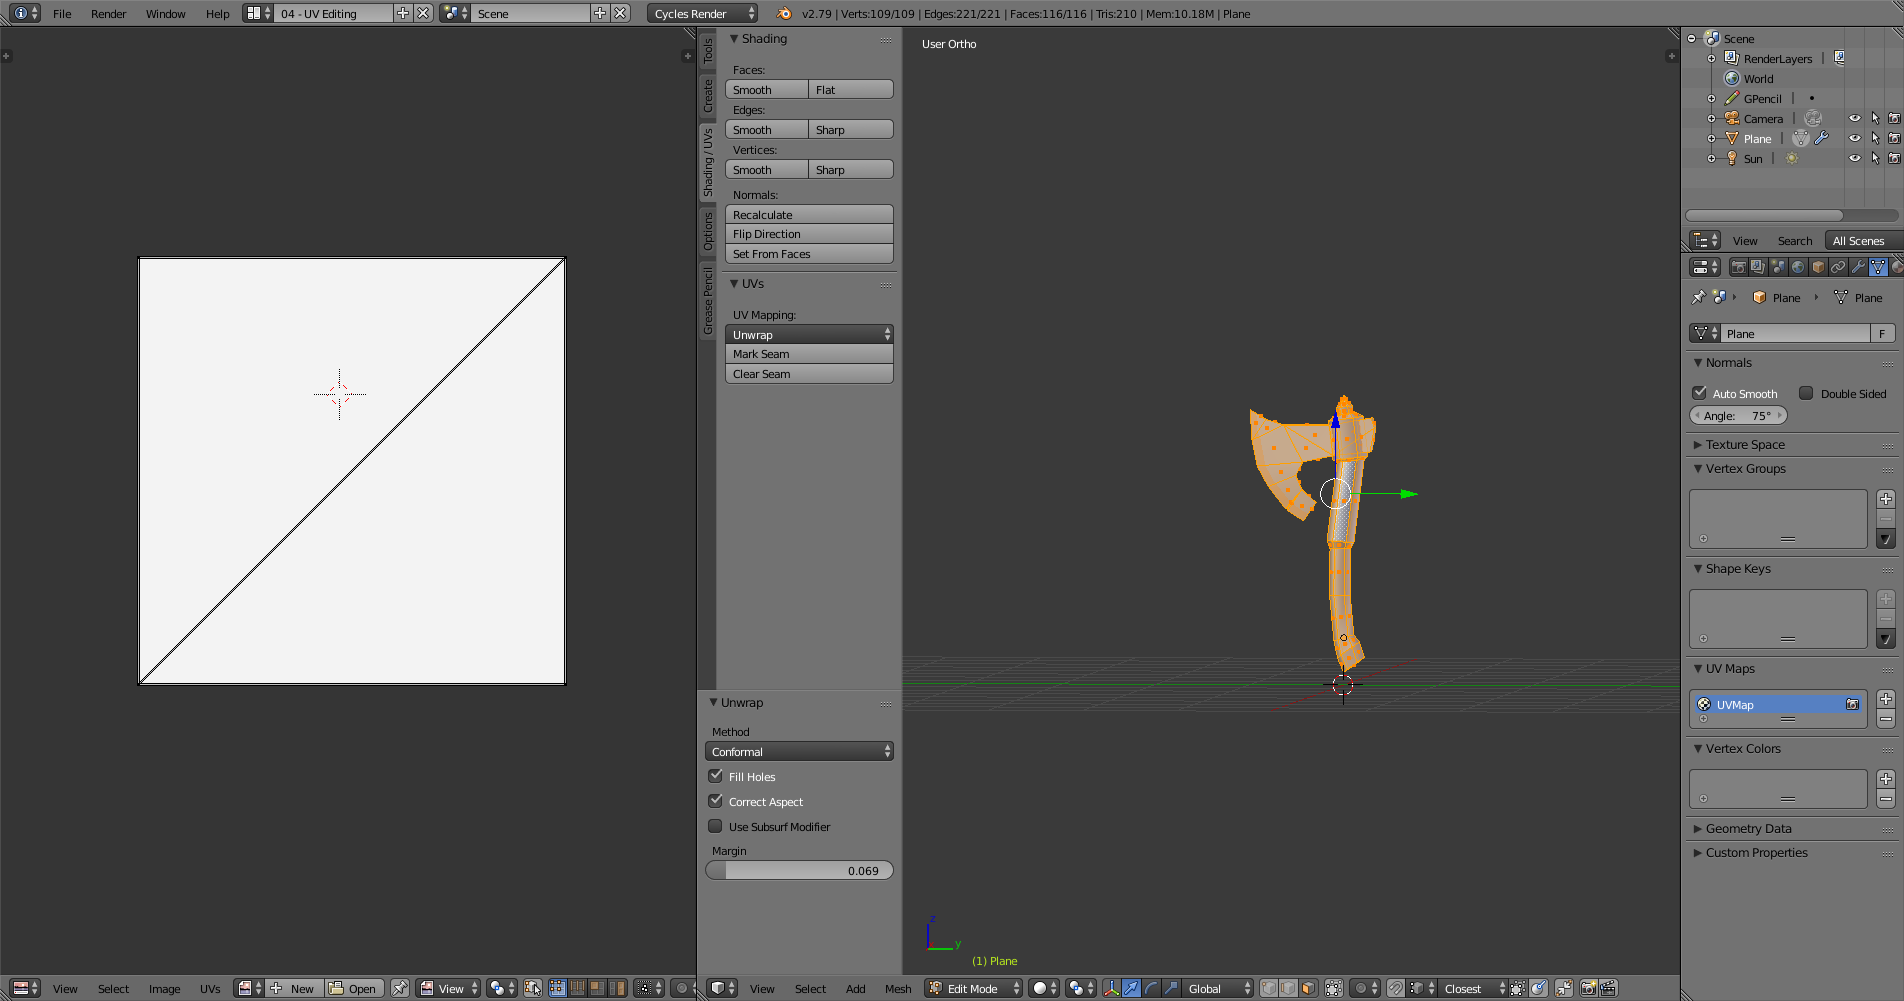Open the File menu
Viewport: 1904px width, 1001px height.
(62, 13)
